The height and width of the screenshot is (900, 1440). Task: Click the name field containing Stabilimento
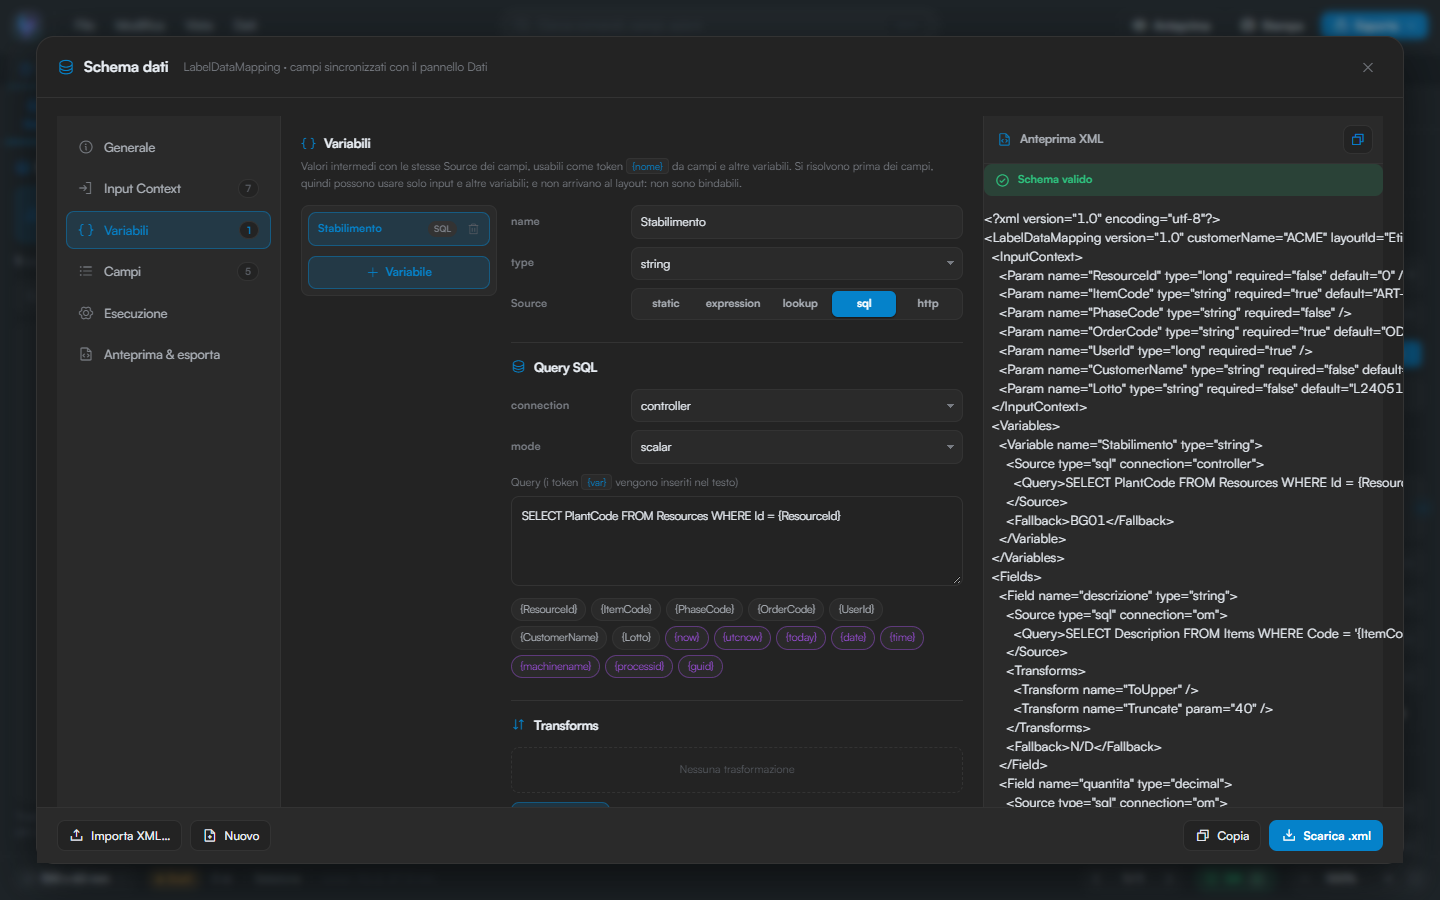(x=796, y=222)
